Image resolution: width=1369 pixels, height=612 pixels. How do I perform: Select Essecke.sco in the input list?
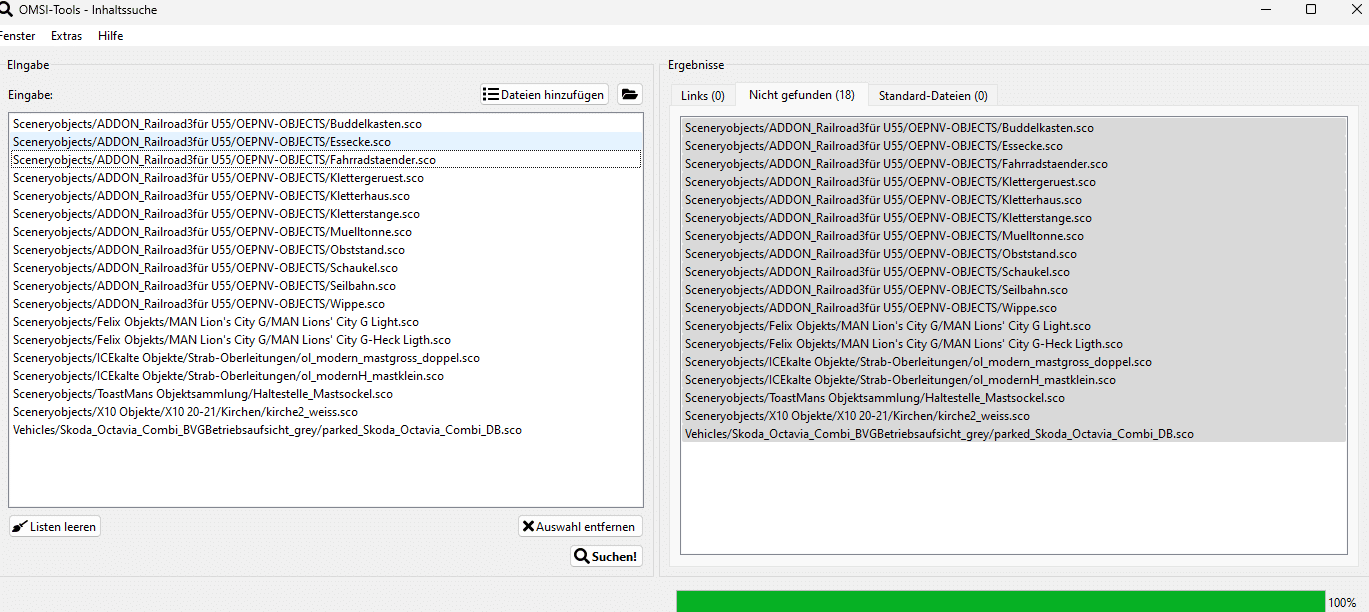point(202,142)
